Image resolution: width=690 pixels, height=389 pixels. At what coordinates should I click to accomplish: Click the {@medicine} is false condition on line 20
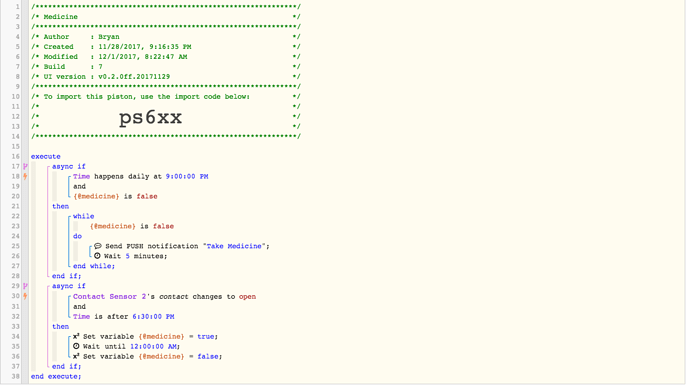(115, 196)
